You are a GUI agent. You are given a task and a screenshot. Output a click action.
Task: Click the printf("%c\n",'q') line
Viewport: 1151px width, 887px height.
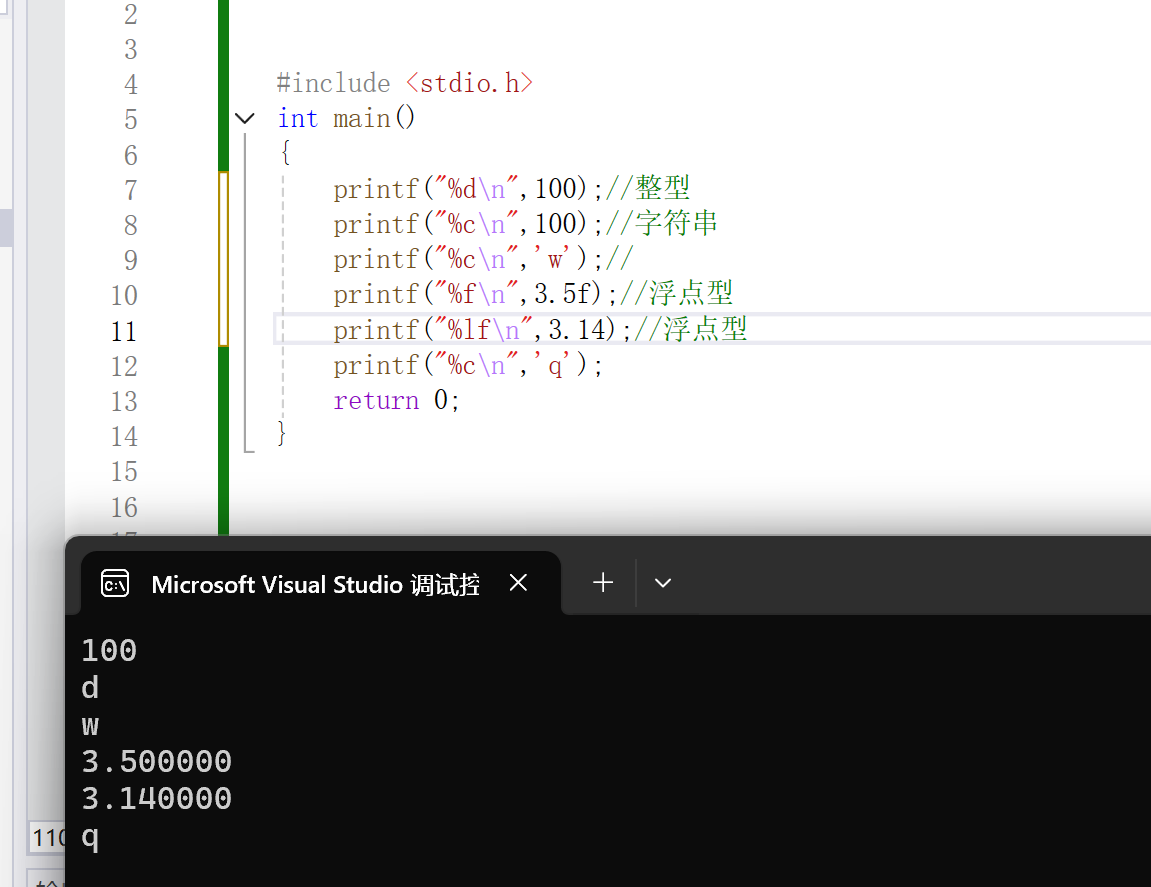tap(468, 365)
